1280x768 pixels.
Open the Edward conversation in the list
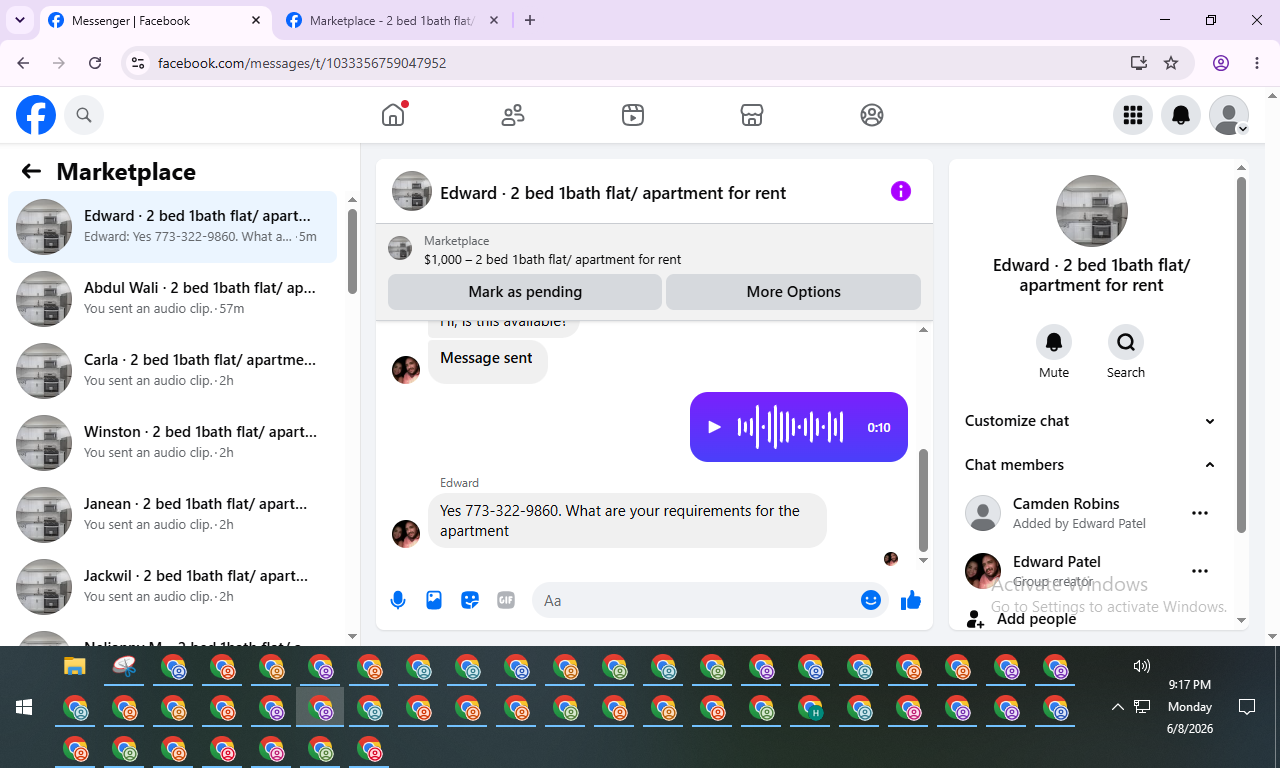tap(172, 227)
